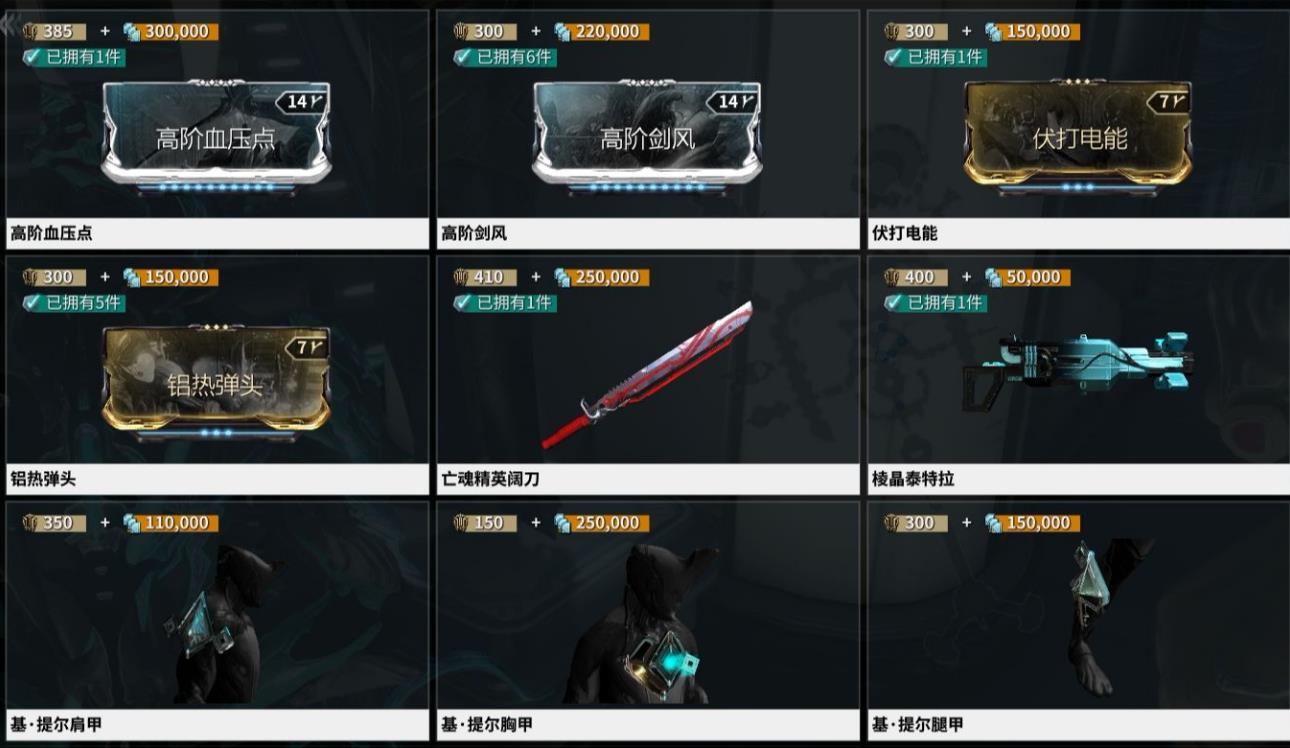Click the 高阶剑风 name label bar
This screenshot has width=1290, height=748.
647,234
